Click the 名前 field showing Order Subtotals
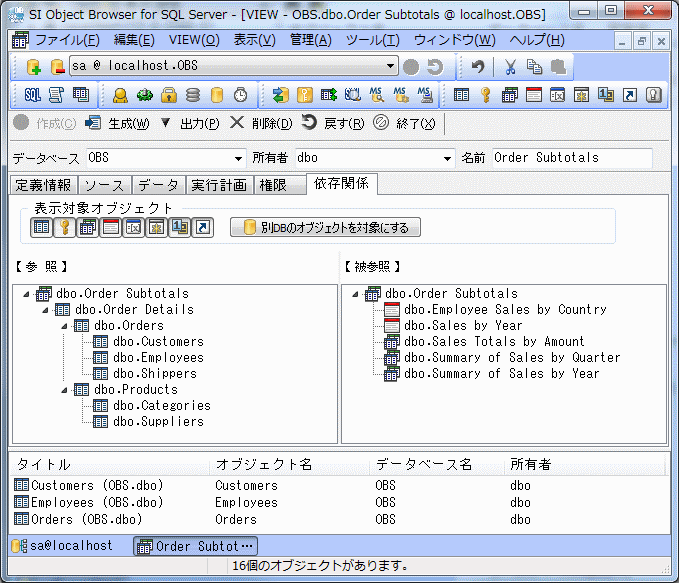The height and width of the screenshot is (583, 679). tap(570, 158)
